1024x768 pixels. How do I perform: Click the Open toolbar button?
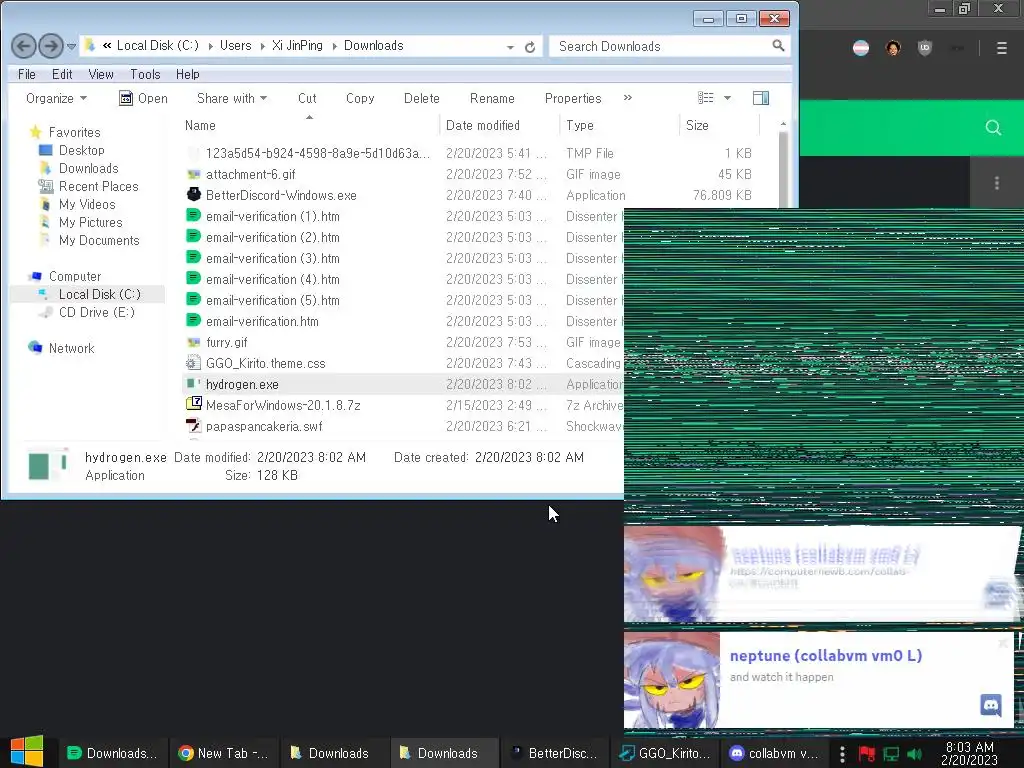(144, 99)
